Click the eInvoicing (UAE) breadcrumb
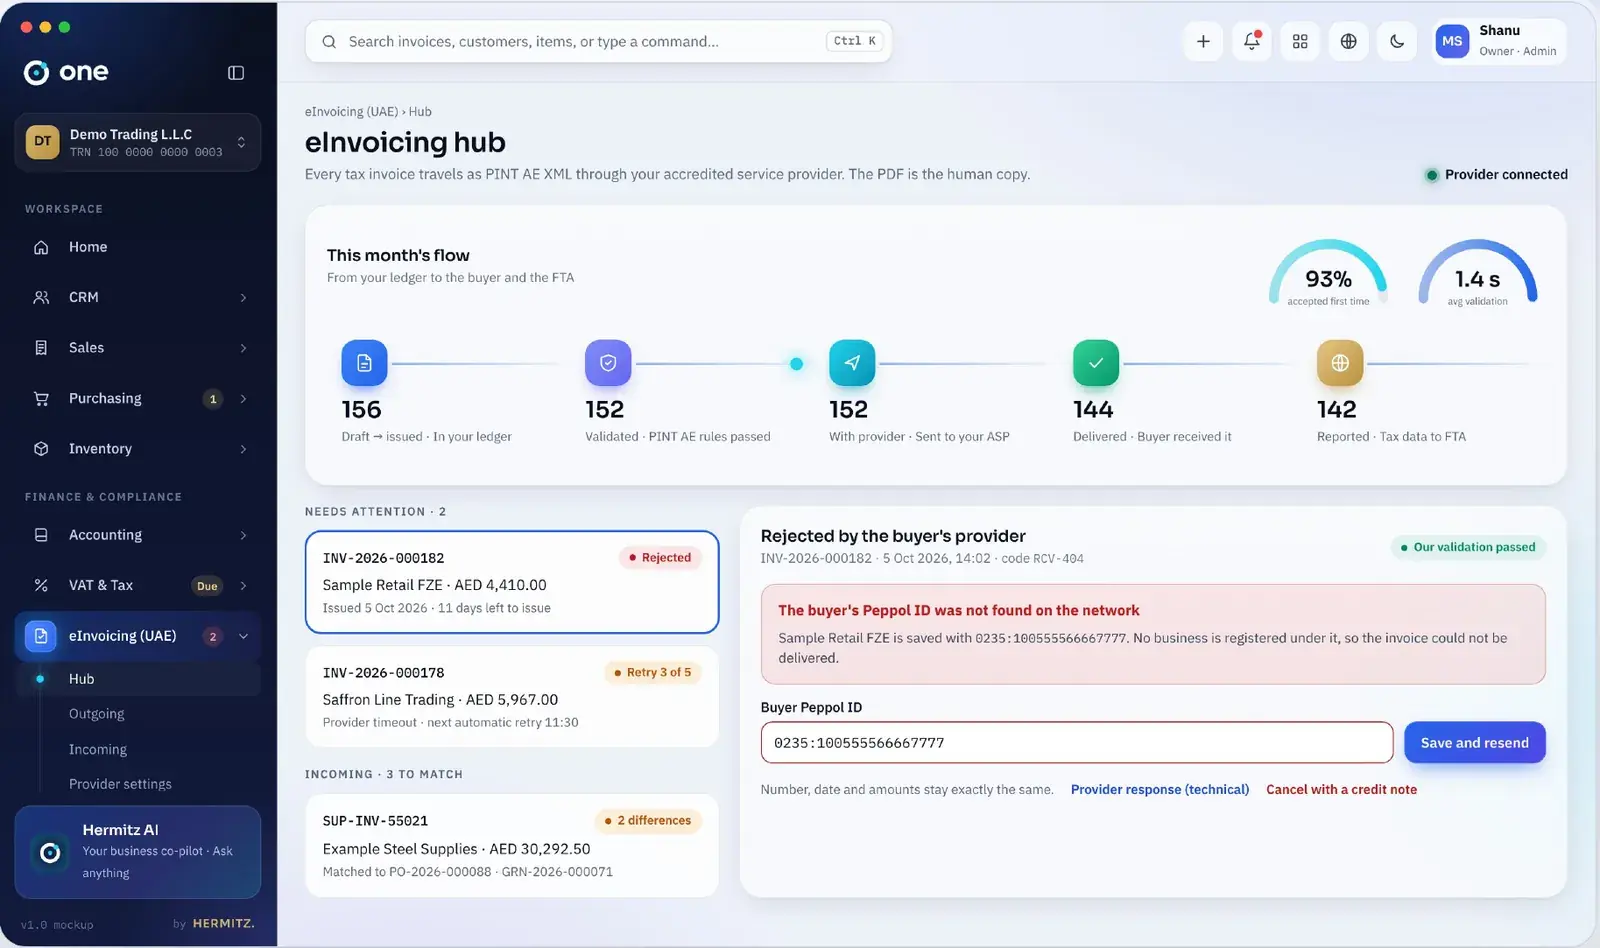Image resolution: width=1600 pixels, height=948 pixels. (351, 112)
